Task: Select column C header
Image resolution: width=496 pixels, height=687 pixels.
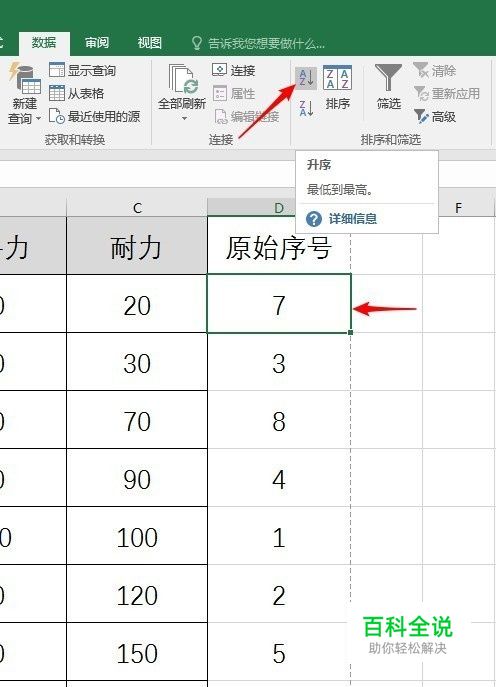Action: (137, 207)
